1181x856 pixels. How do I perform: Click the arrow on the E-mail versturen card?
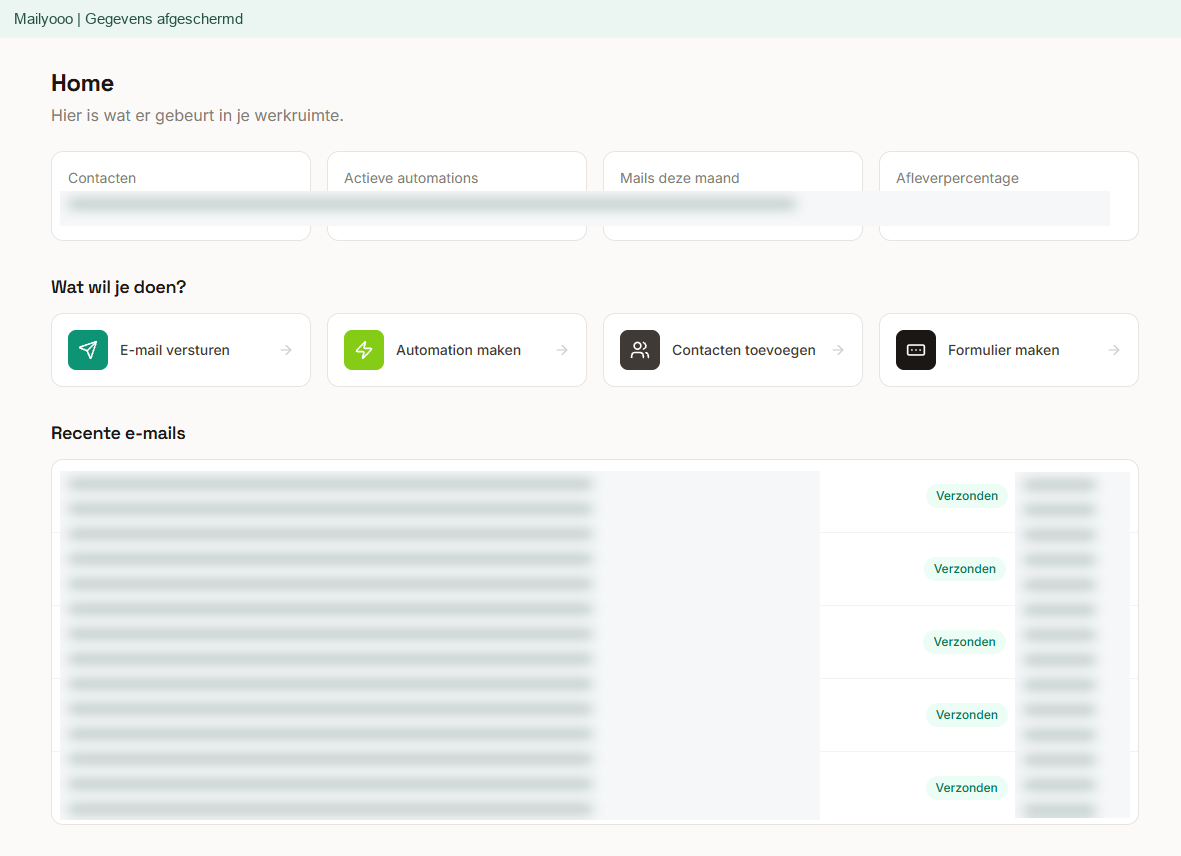pyautogui.click(x=286, y=350)
